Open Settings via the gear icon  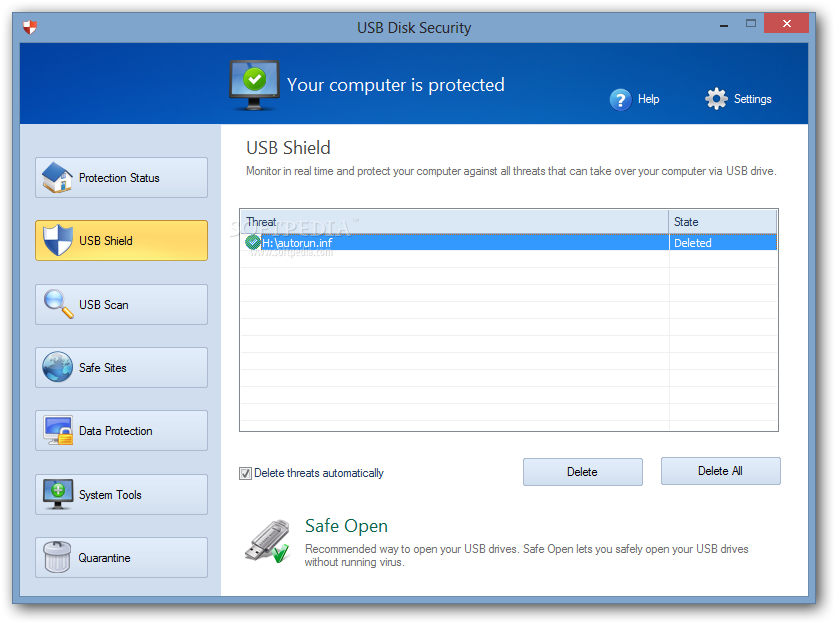[x=716, y=98]
